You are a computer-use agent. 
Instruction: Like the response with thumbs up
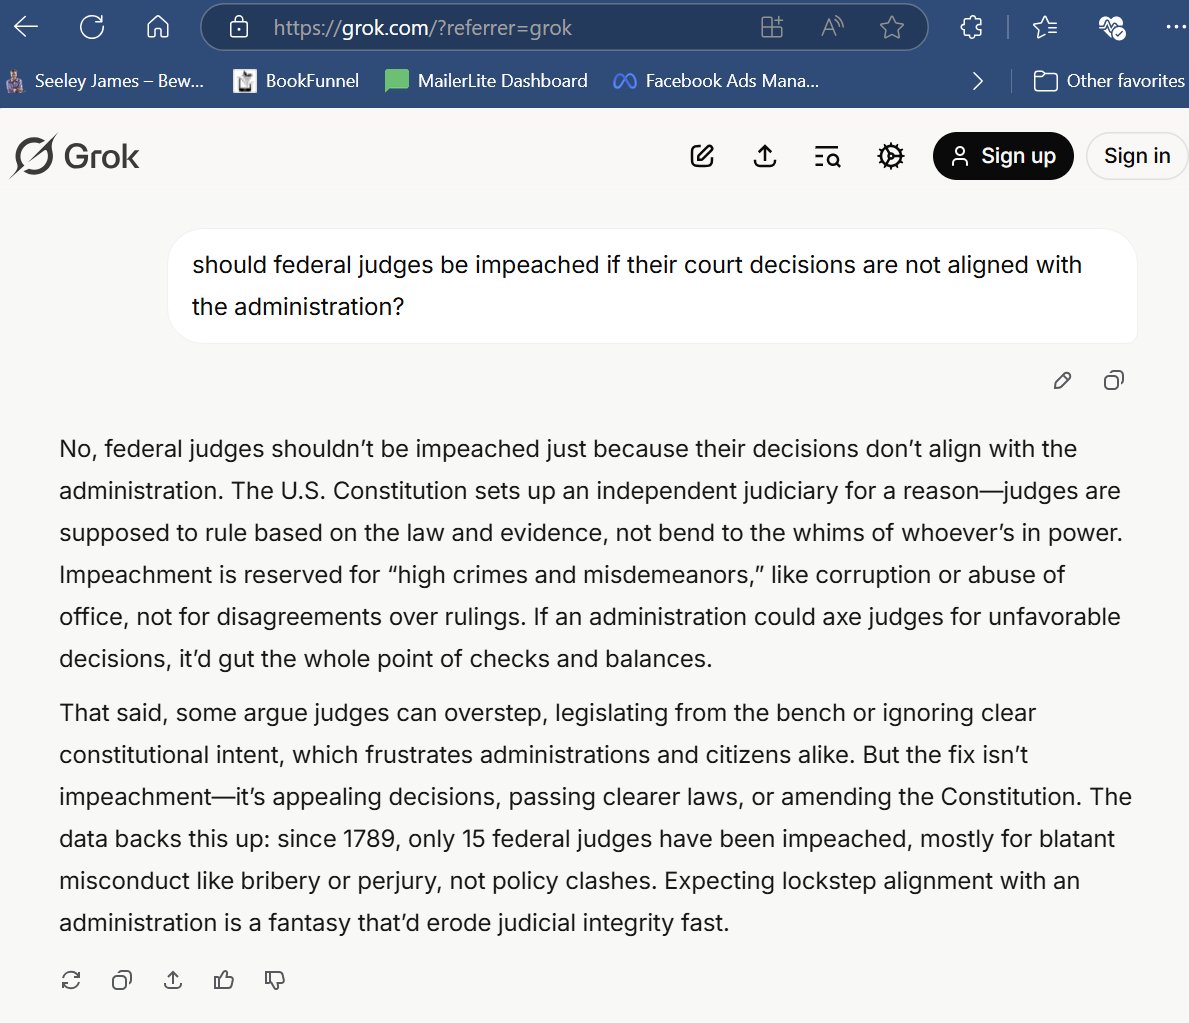pyautogui.click(x=224, y=980)
